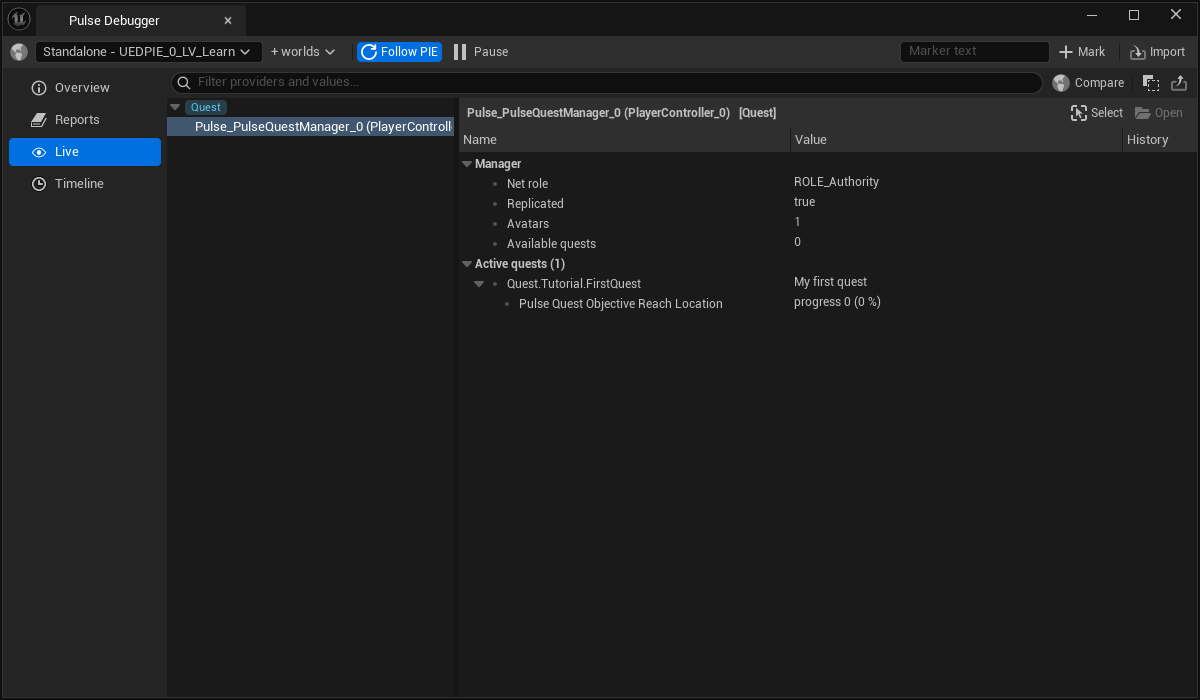Select the Replicated row
The image size is (1200, 700).
coord(827,204)
